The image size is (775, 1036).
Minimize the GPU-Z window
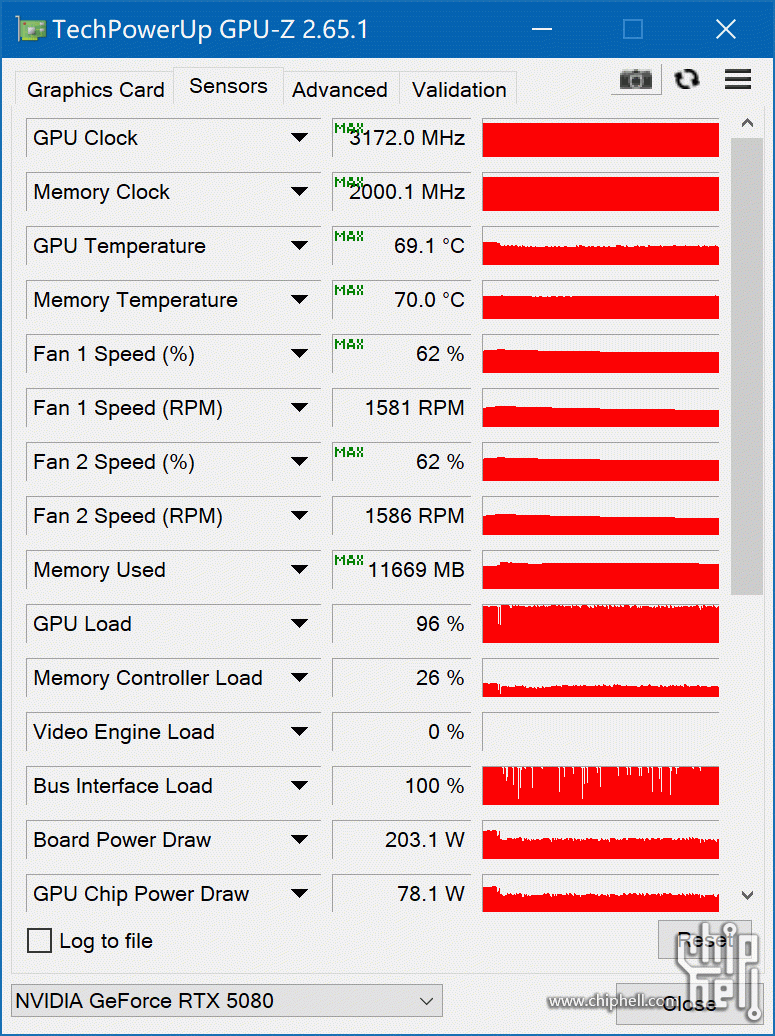coord(541,29)
